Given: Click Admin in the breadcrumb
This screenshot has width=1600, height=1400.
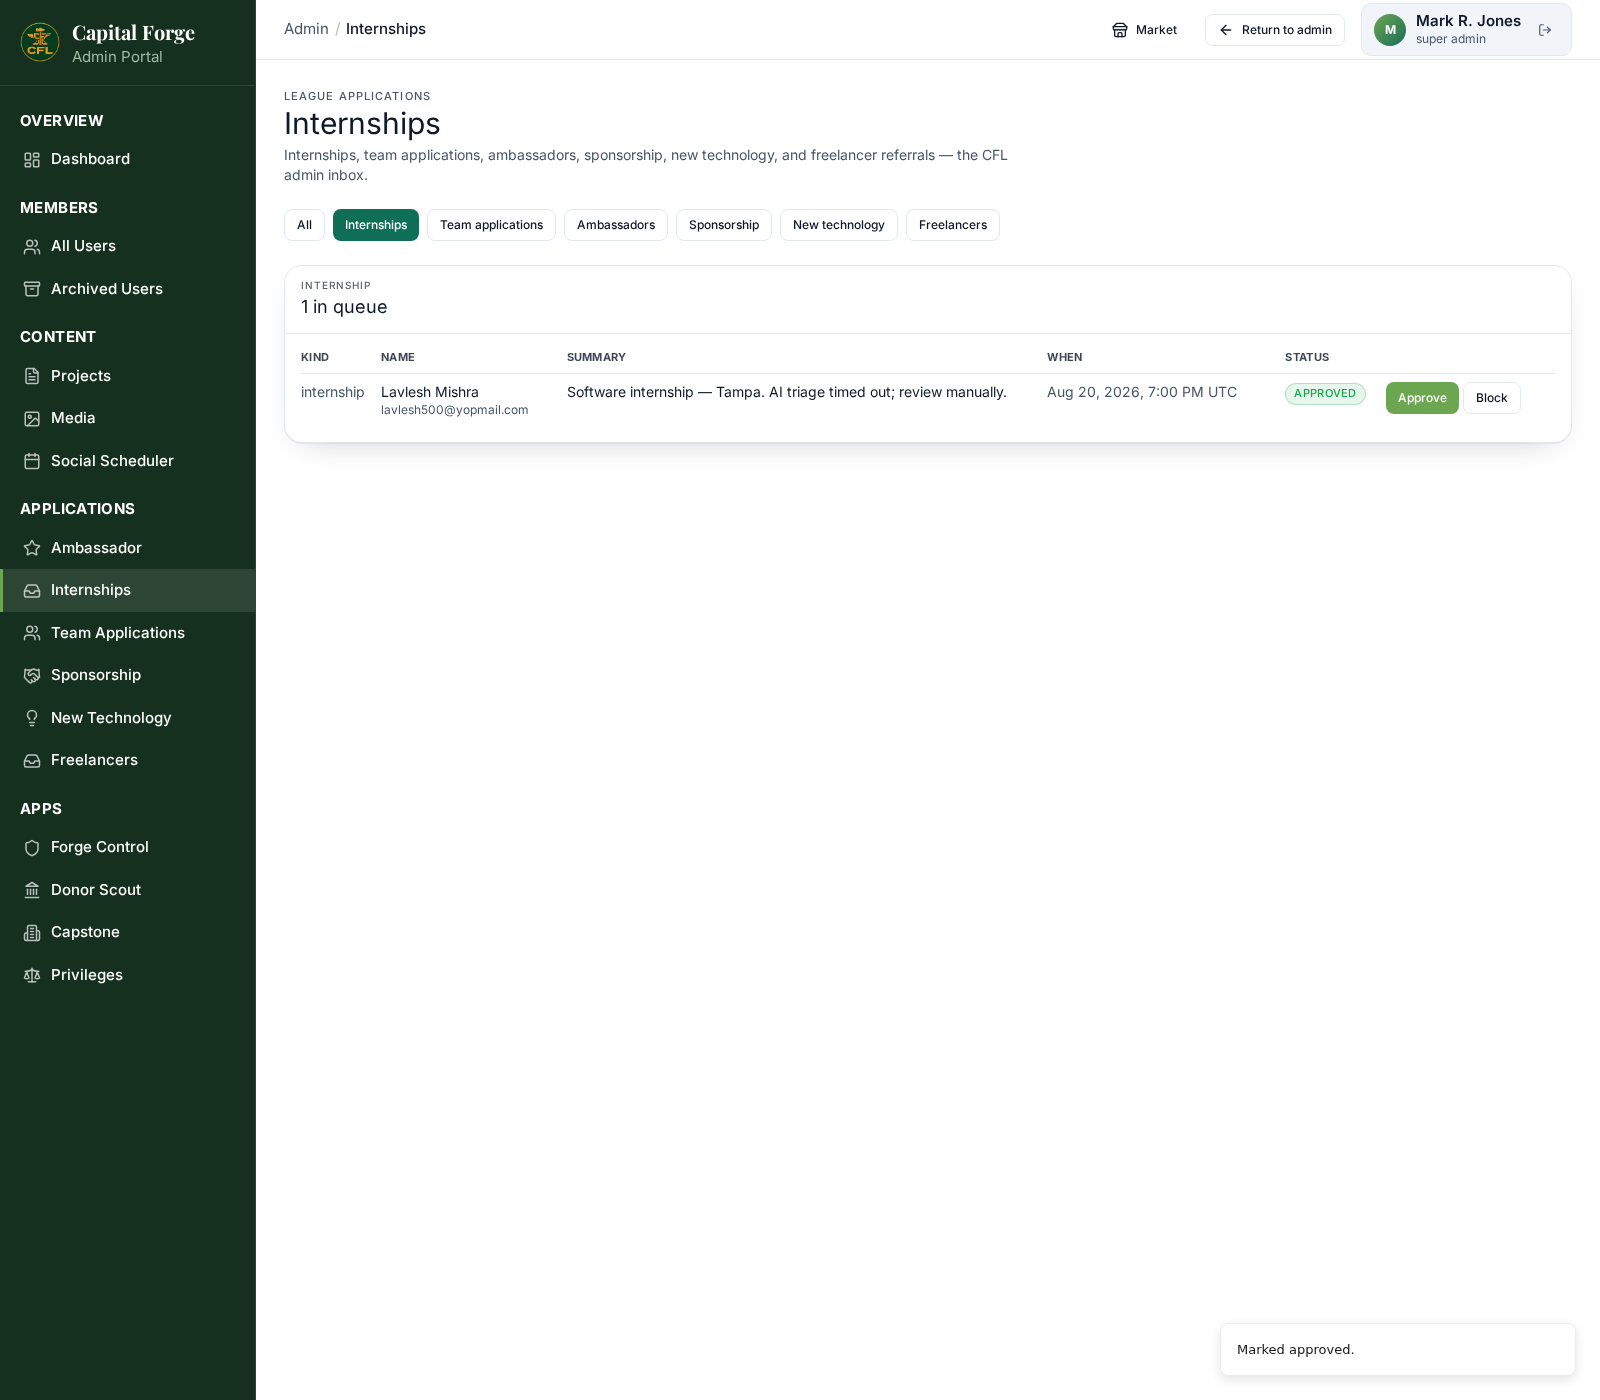Looking at the screenshot, I should (306, 29).
